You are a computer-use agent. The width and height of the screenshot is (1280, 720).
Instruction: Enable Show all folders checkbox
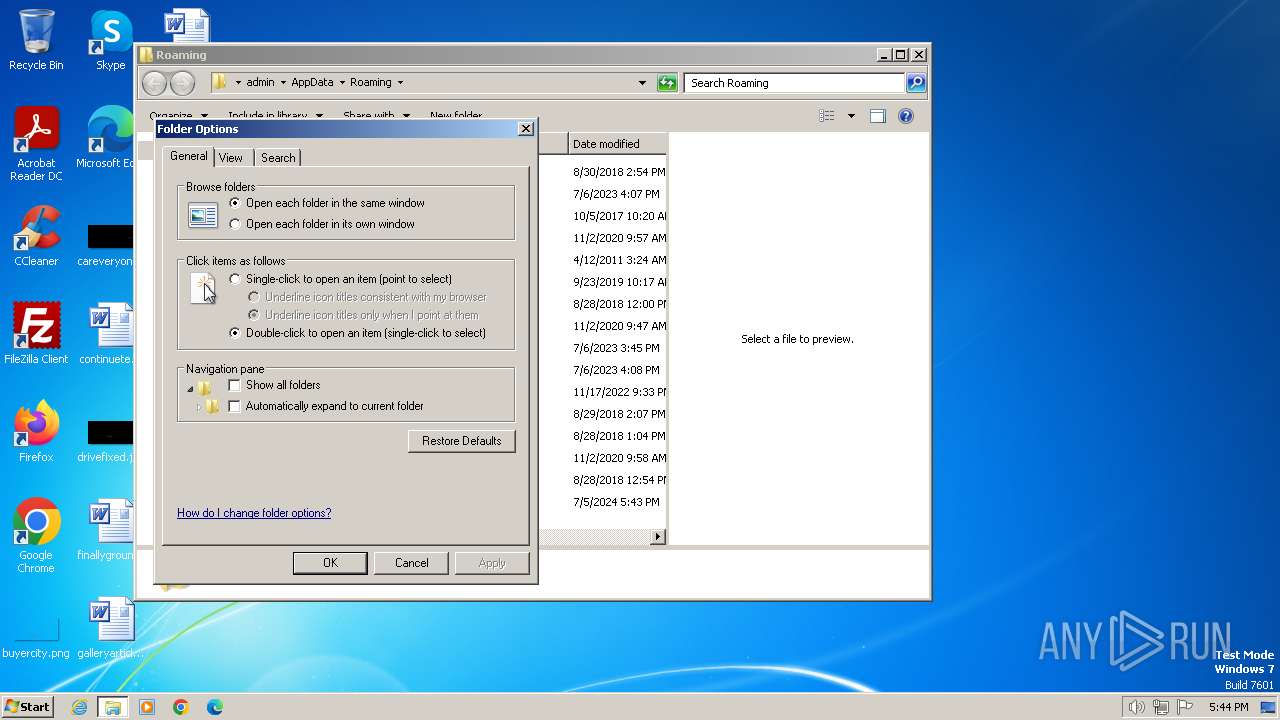click(x=235, y=385)
